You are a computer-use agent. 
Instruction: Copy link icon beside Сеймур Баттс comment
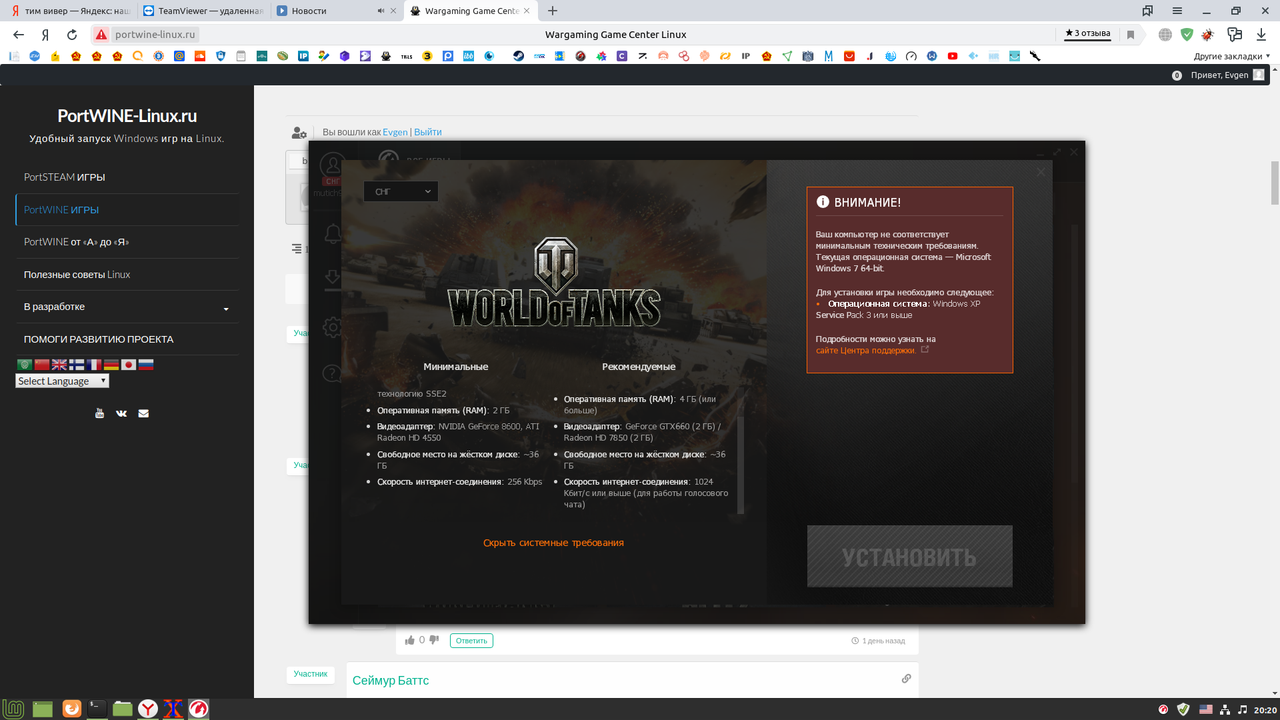tap(906, 678)
